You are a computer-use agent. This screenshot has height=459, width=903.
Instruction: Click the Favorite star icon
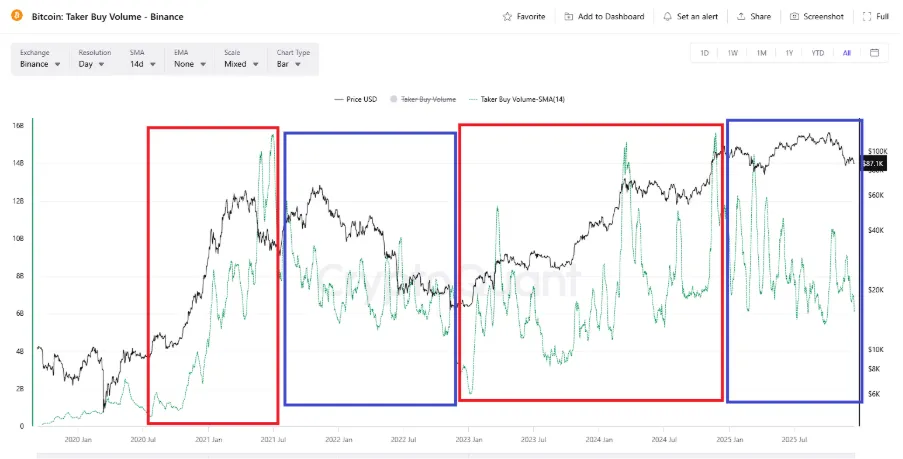(x=508, y=17)
